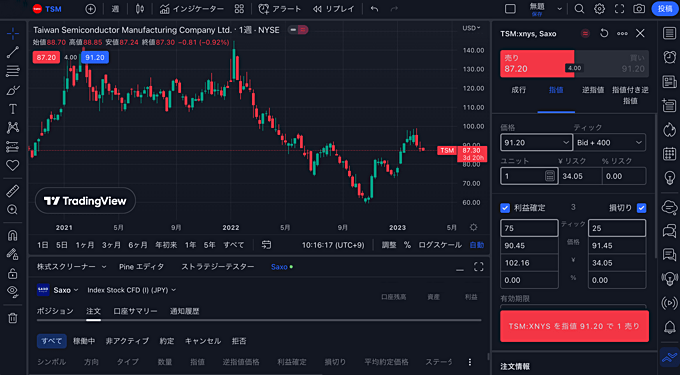Switch to 逆指値 stop order tab
Screen dimensions: 680x375
pyautogui.click(x=593, y=90)
